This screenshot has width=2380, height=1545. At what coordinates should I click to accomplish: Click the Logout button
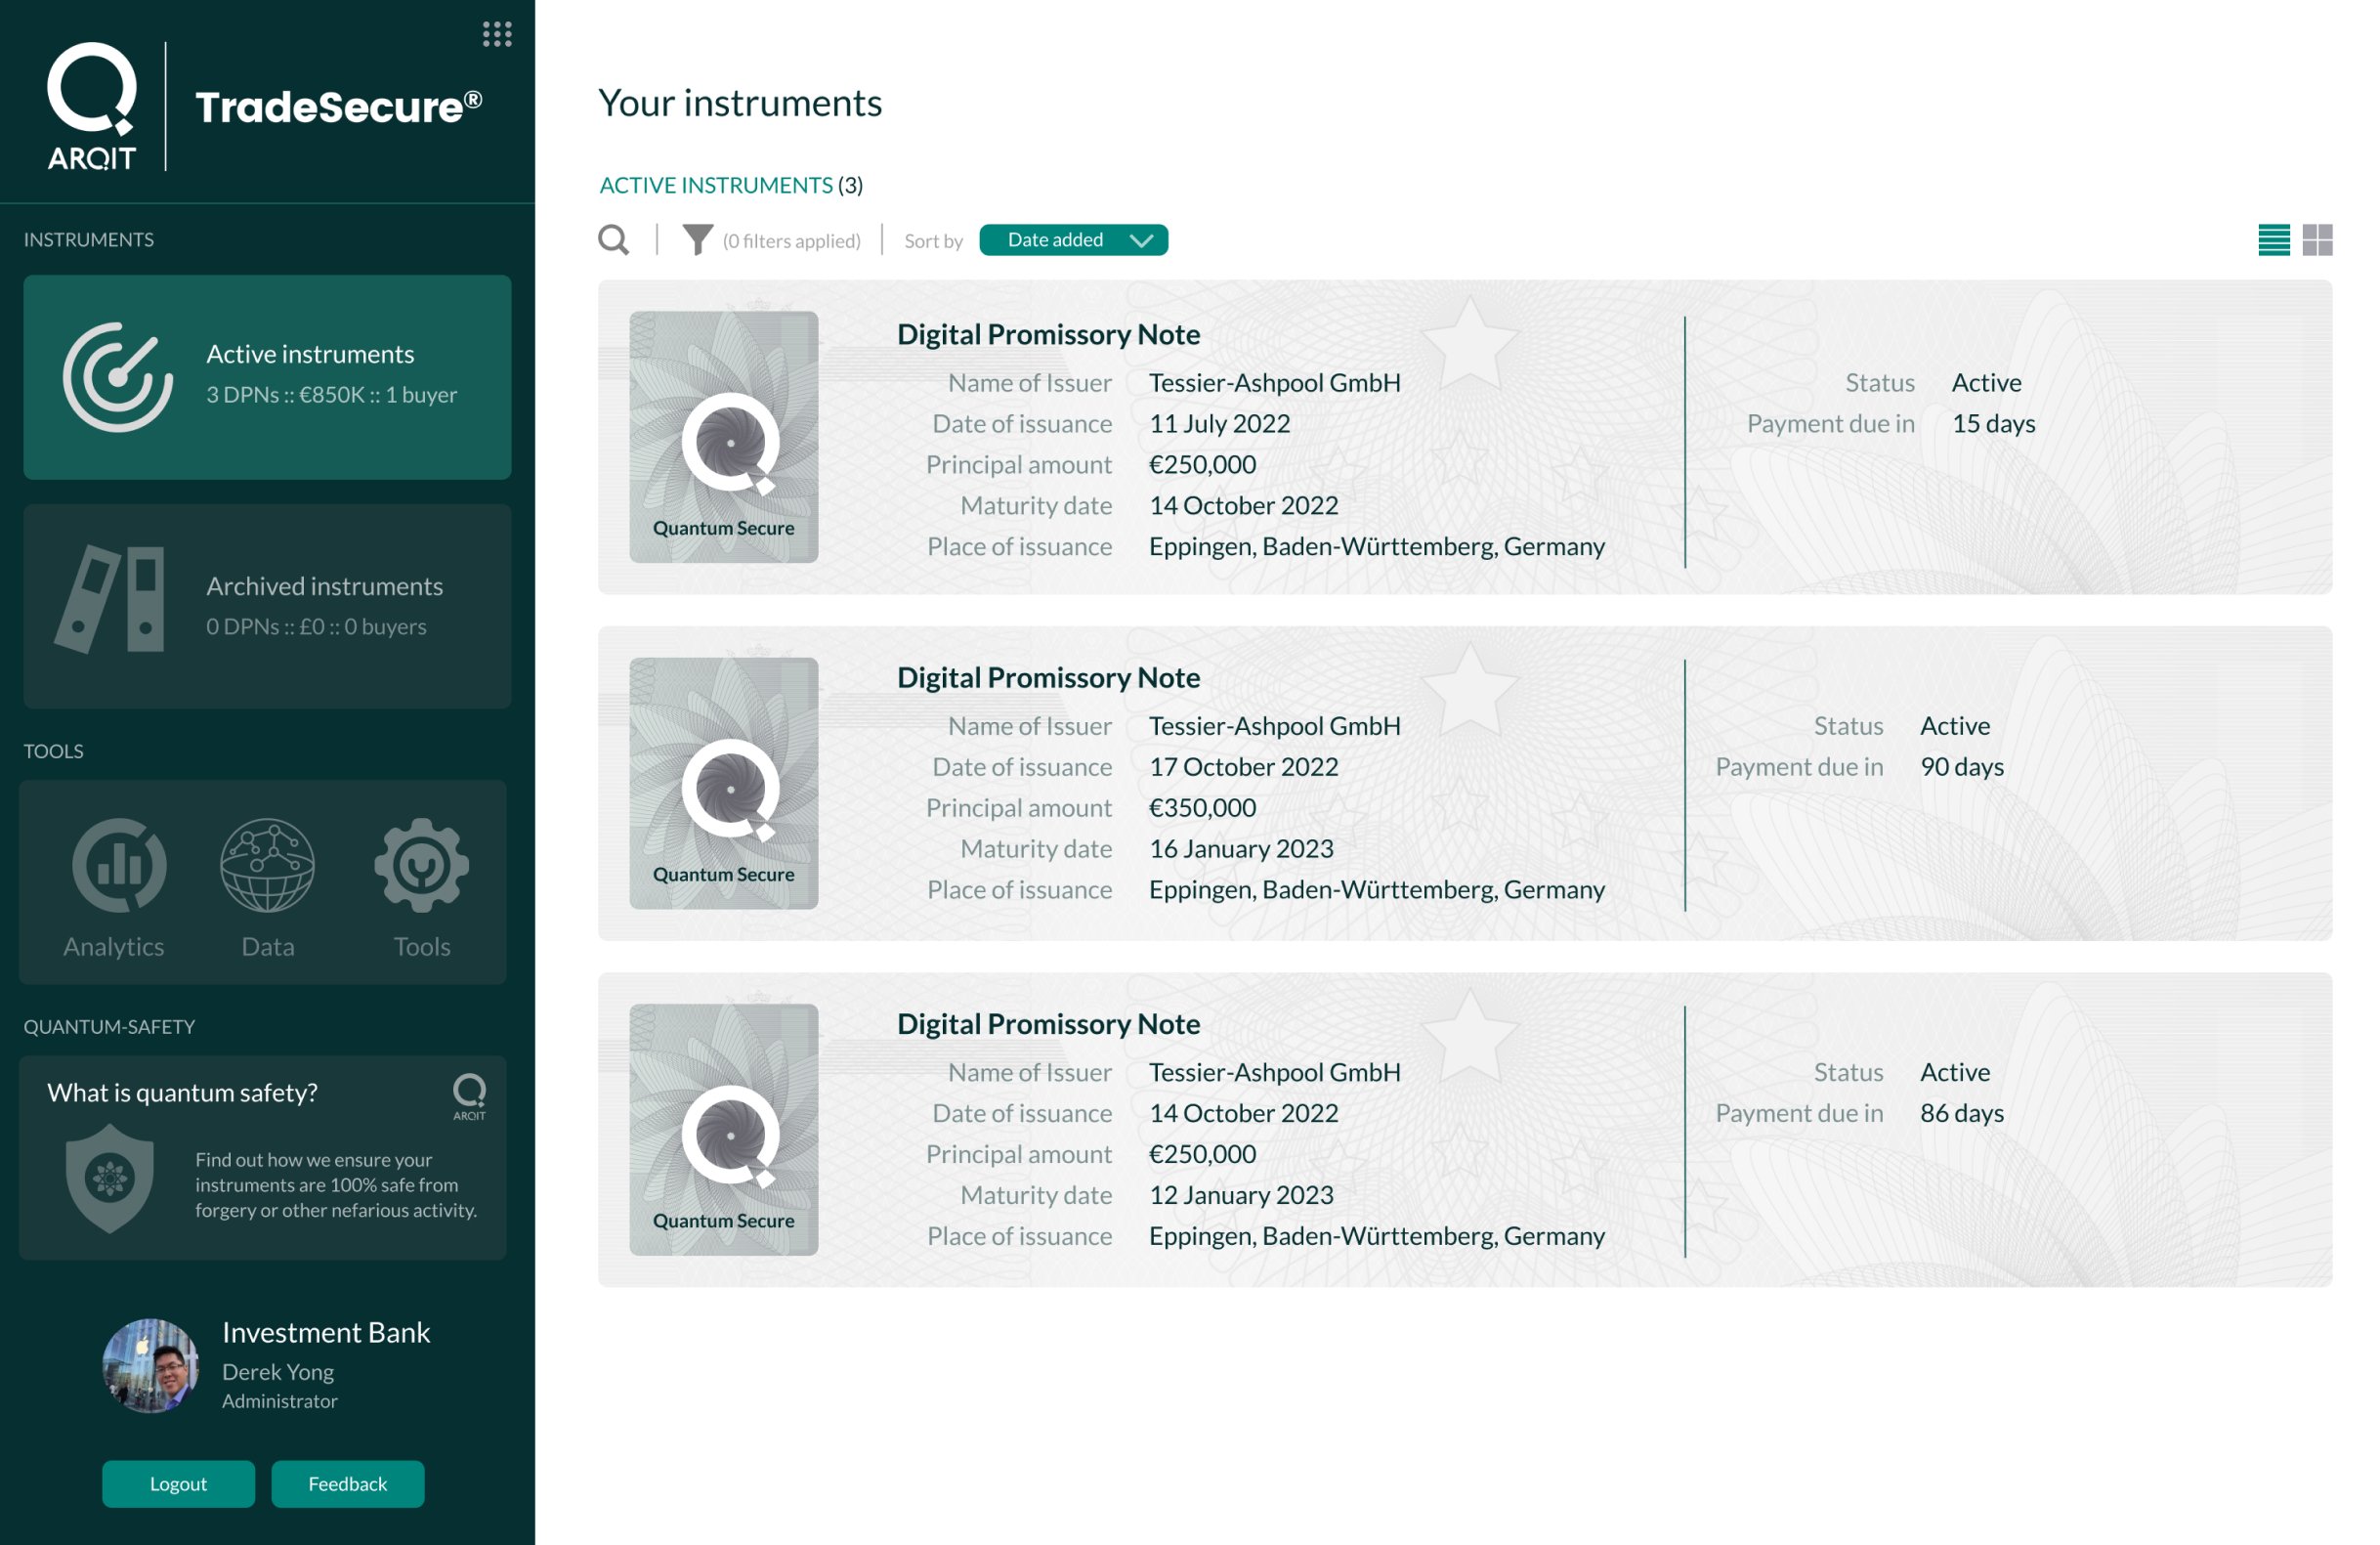[178, 1483]
